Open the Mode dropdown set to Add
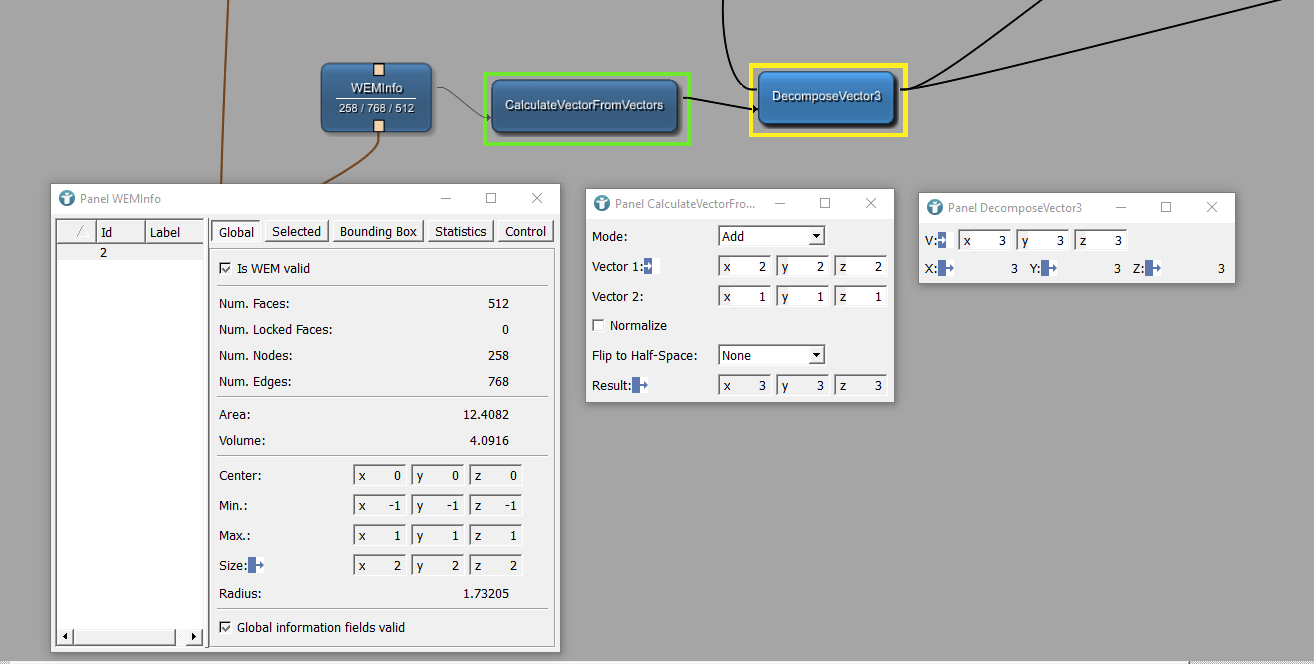1314x664 pixels. (771, 237)
